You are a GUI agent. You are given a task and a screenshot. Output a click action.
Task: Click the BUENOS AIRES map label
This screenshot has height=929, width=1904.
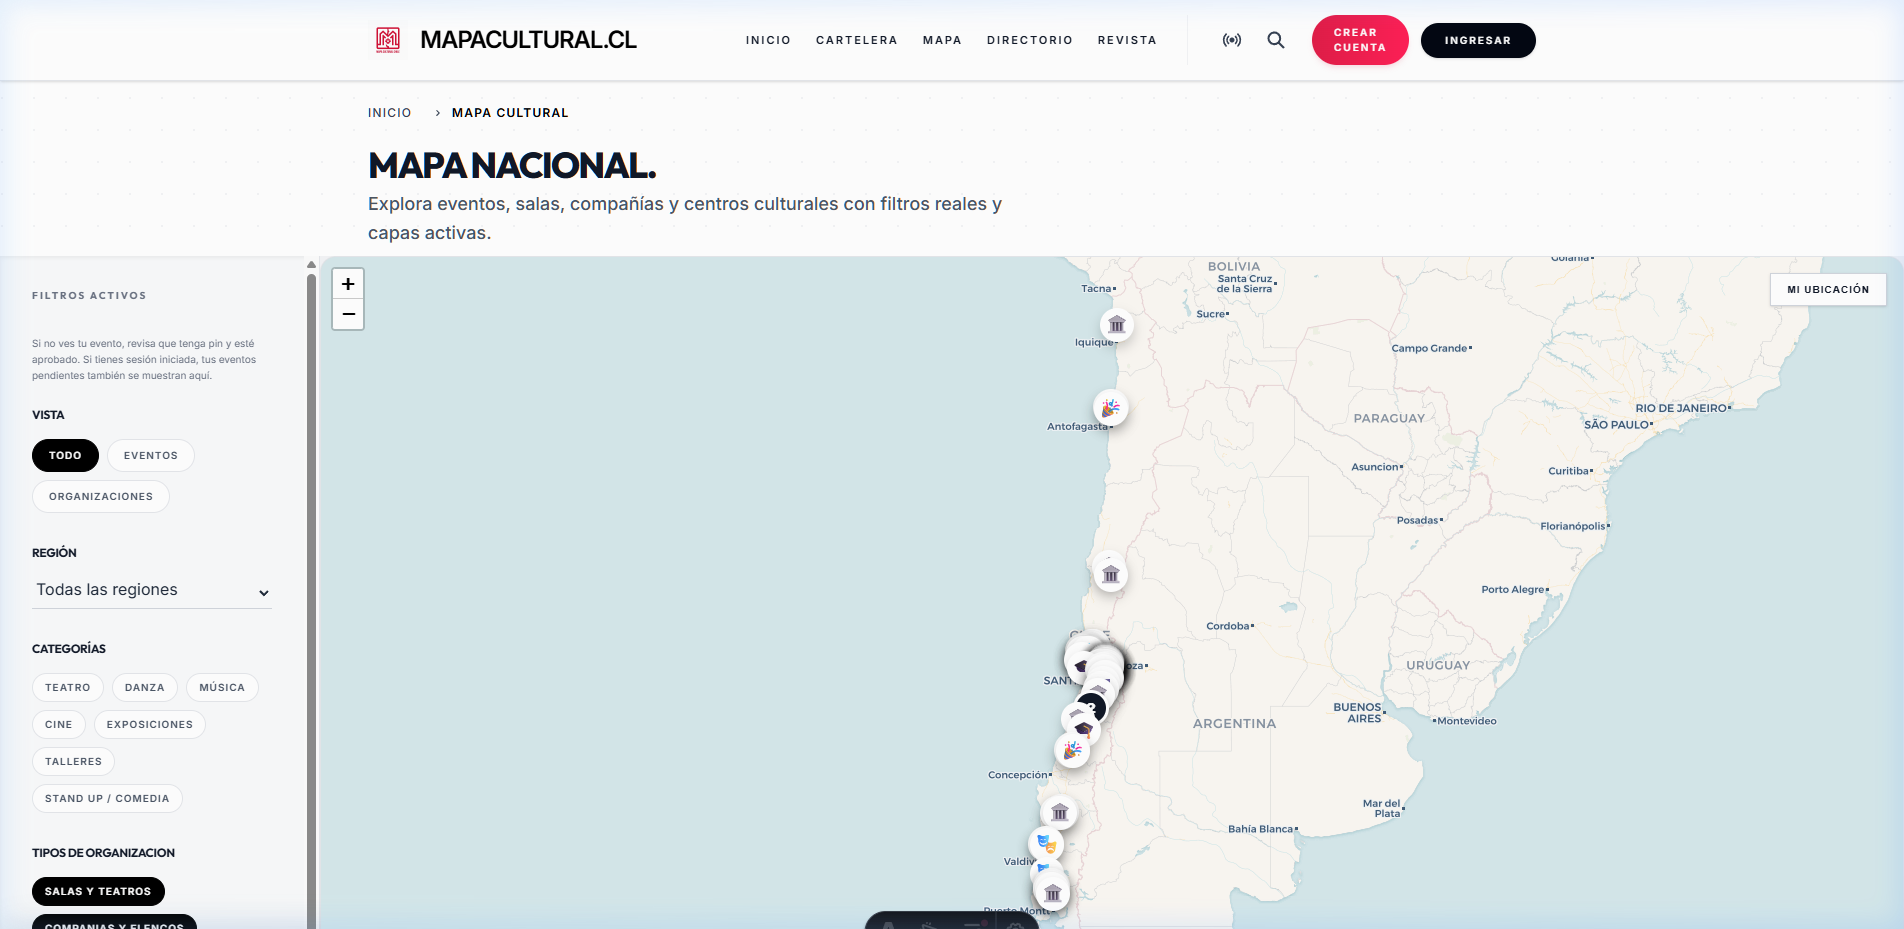(x=1357, y=712)
